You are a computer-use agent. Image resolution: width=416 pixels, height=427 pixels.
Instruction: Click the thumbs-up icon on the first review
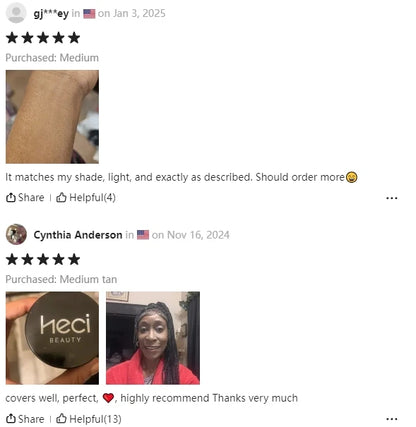[x=61, y=198]
